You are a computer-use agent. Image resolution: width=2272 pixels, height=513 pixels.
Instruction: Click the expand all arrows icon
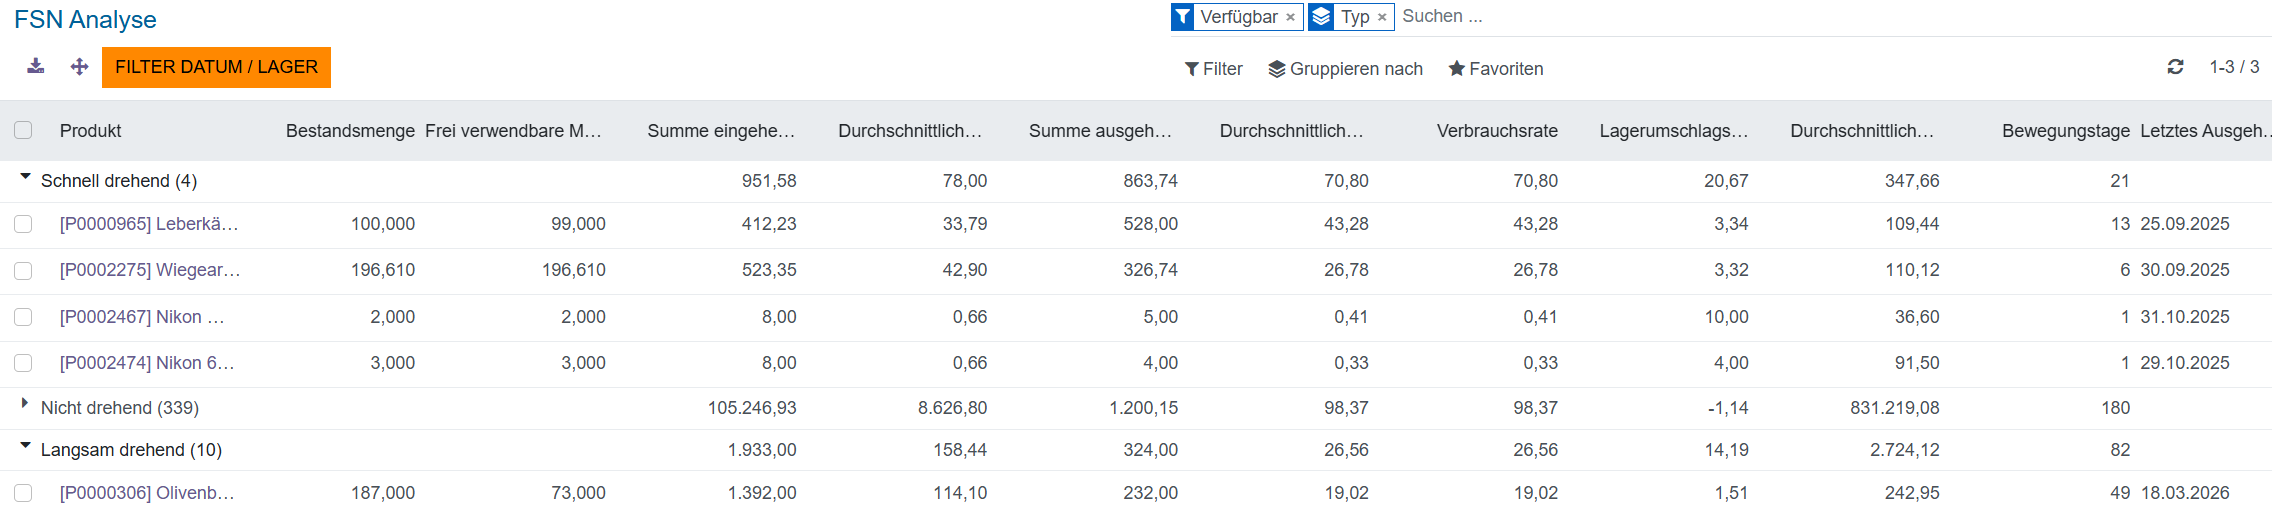(x=80, y=66)
